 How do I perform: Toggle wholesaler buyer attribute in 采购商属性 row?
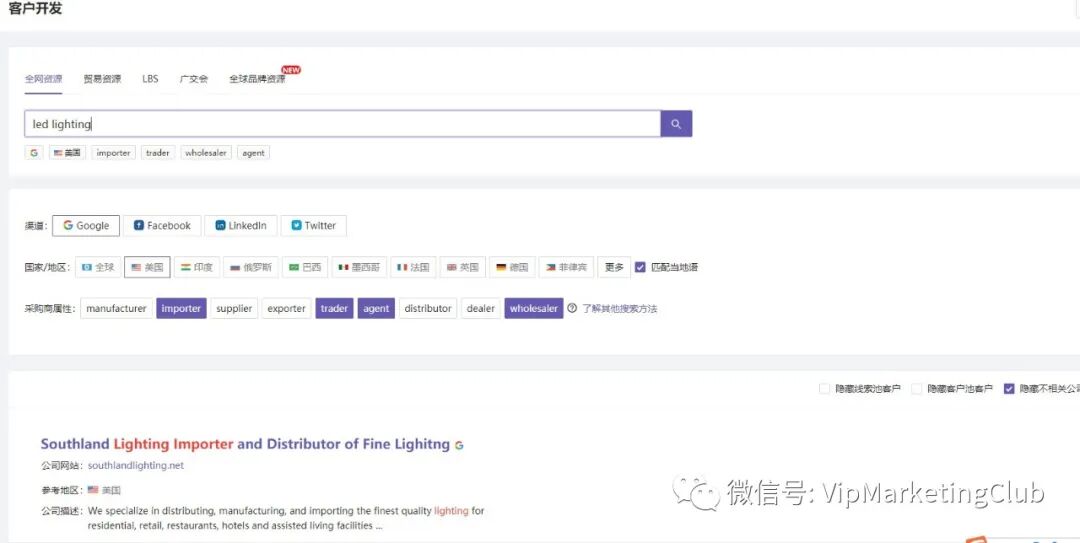coord(534,309)
